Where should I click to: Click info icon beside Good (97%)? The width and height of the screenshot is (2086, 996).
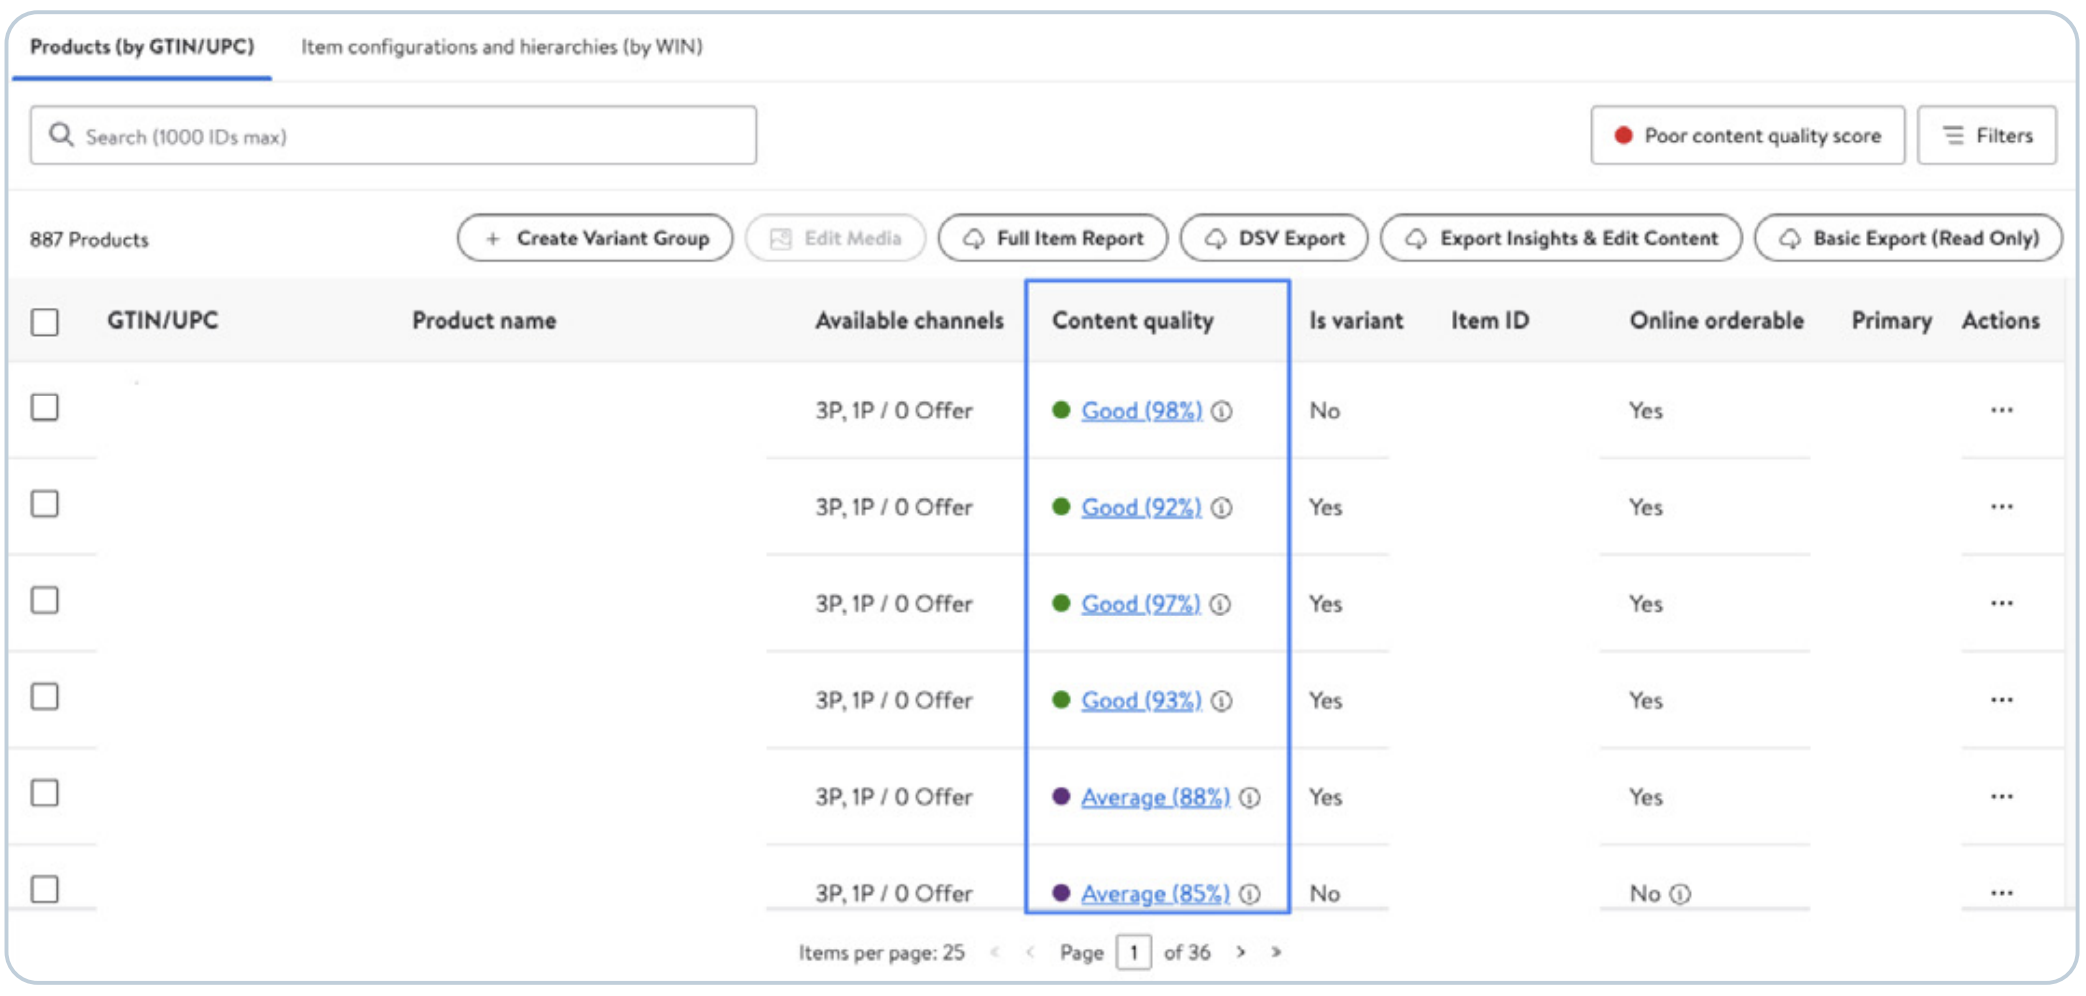pos(1220,604)
